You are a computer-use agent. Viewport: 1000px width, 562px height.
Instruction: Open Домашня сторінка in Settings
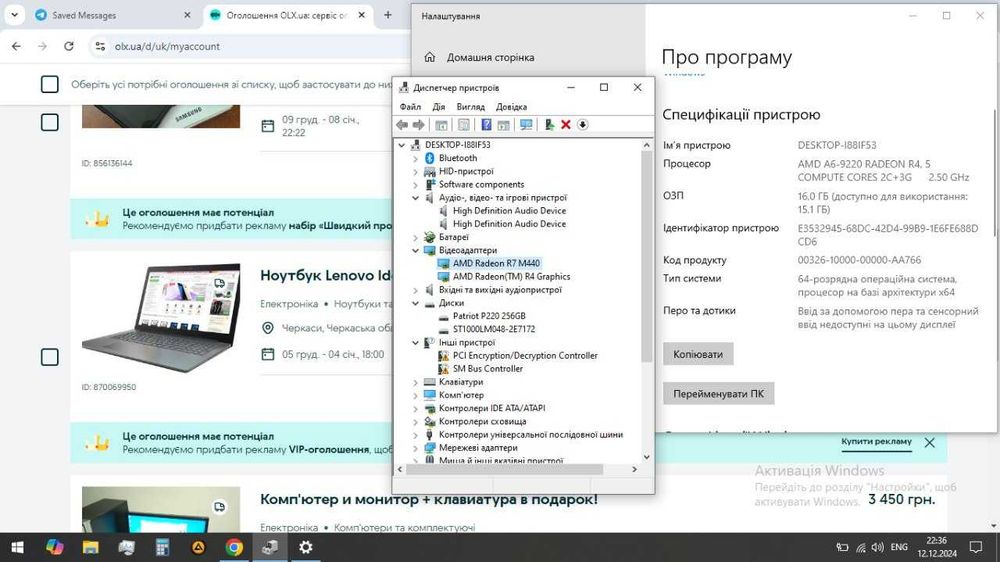coord(490,57)
